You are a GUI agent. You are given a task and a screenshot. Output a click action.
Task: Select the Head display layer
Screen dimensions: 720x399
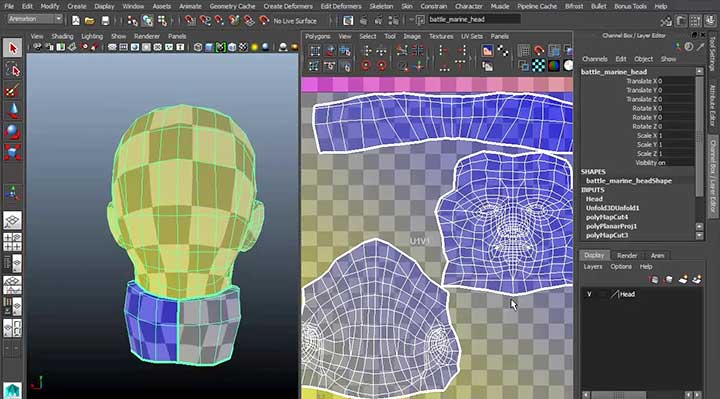point(627,294)
